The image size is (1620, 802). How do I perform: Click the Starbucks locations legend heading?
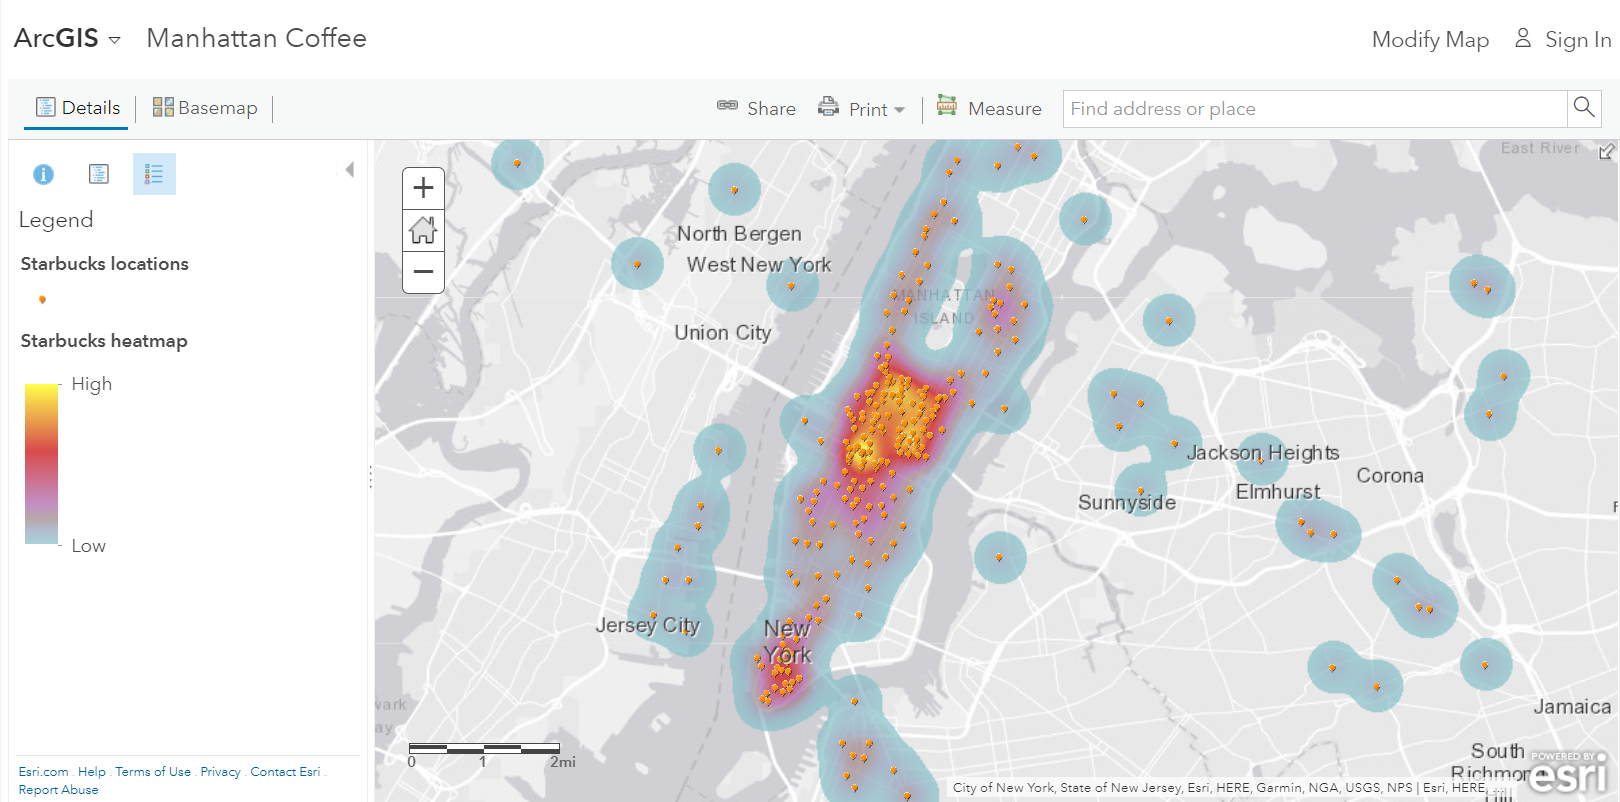(x=104, y=264)
